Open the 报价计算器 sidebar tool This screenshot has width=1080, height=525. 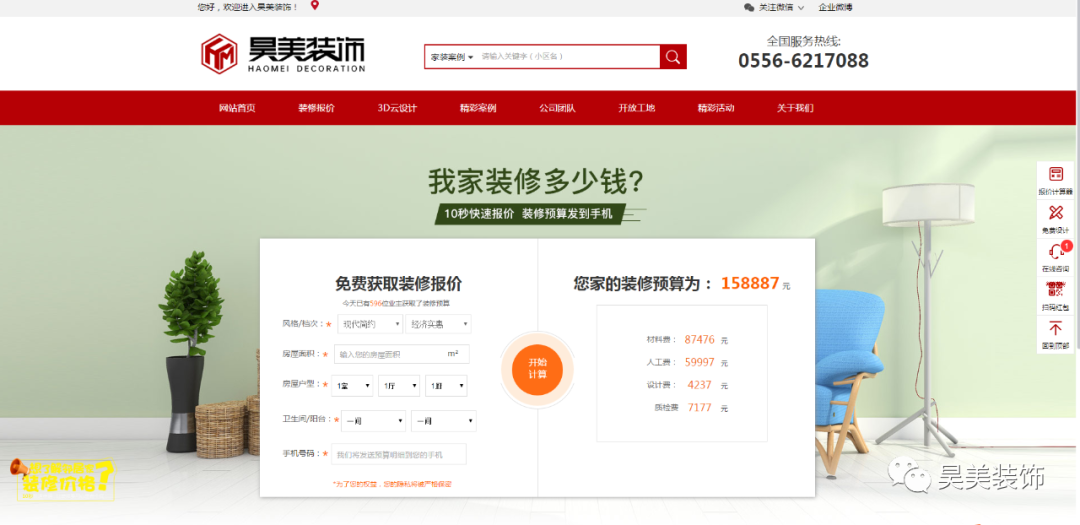click(x=1055, y=181)
